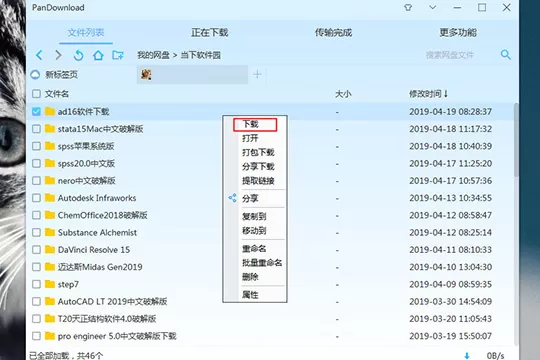
Task: Choose 复制到 menu entry
Action: click(x=254, y=216)
